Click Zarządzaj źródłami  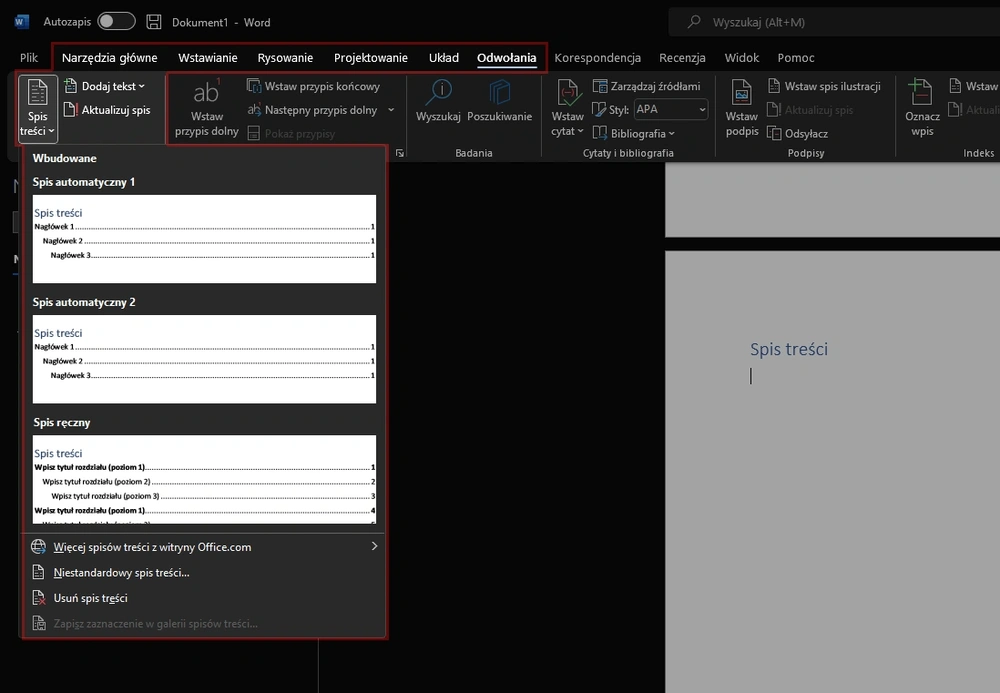(x=647, y=86)
